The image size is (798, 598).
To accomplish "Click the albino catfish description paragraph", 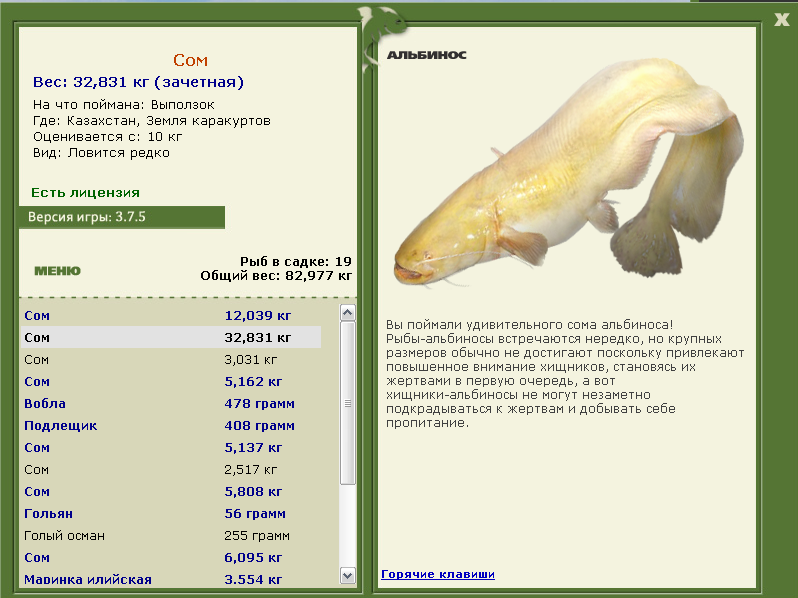I will coord(565,374).
